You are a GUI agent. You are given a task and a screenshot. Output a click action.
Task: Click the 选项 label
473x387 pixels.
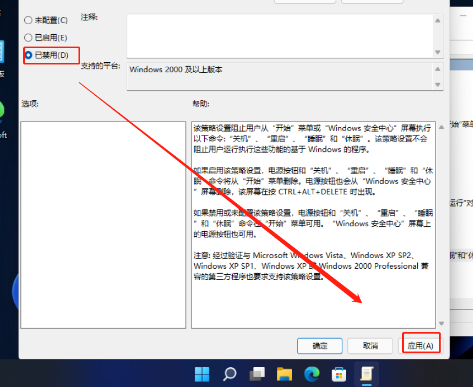tap(30, 104)
